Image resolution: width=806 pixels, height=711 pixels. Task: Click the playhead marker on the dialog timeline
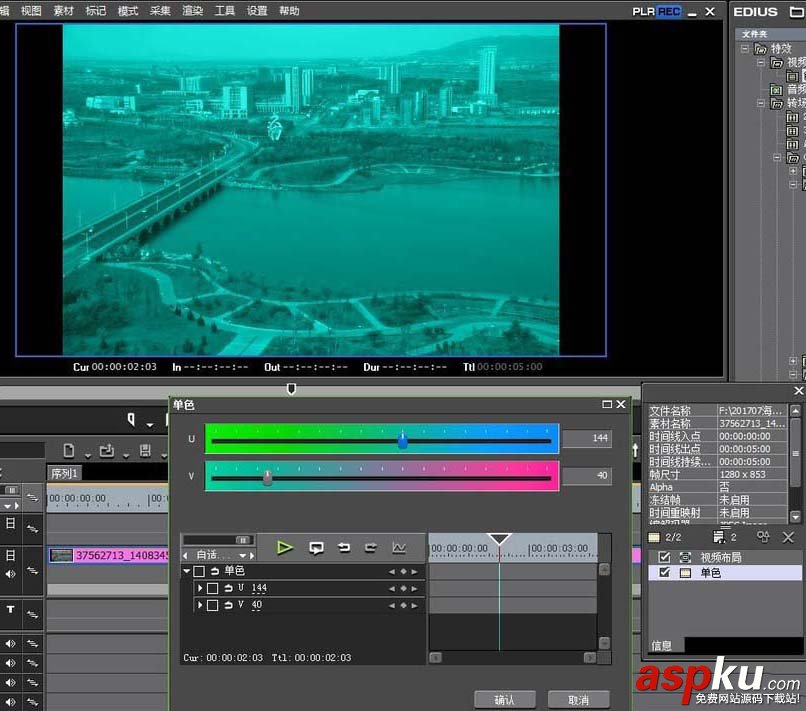tap(499, 539)
